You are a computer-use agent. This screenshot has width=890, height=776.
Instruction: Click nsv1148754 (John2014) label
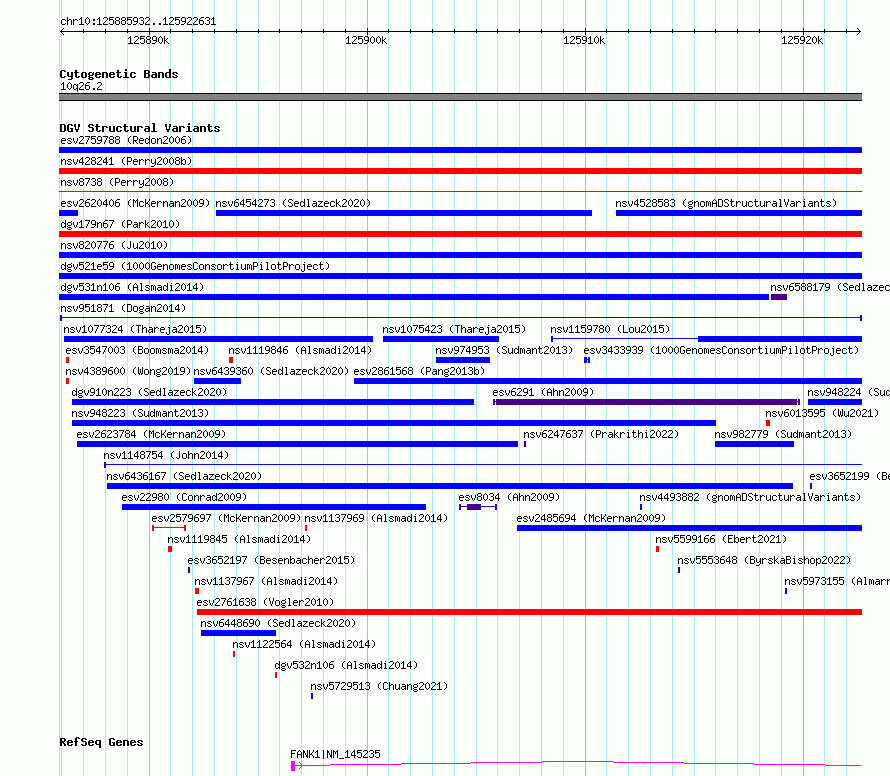166,455
